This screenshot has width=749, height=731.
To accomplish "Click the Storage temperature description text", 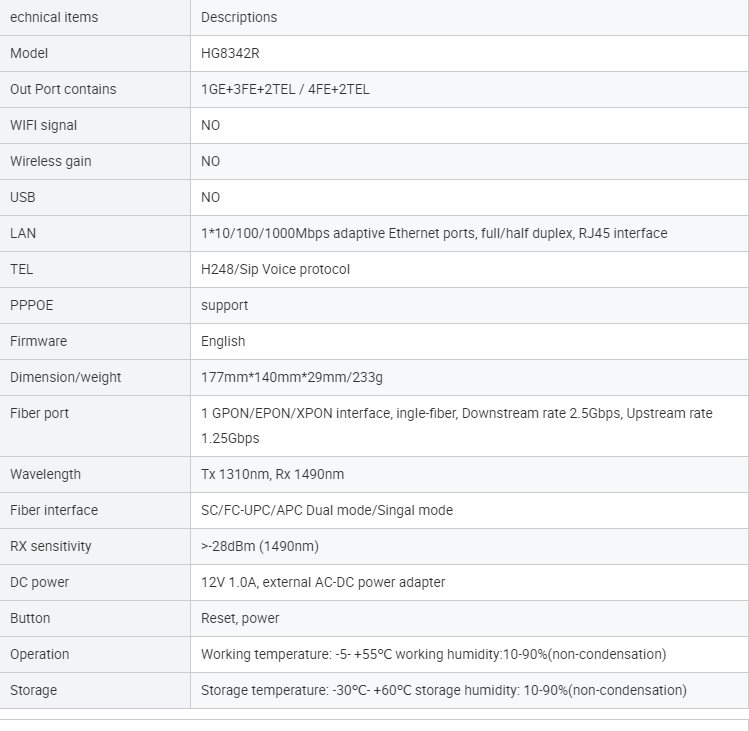I will (444, 690).
